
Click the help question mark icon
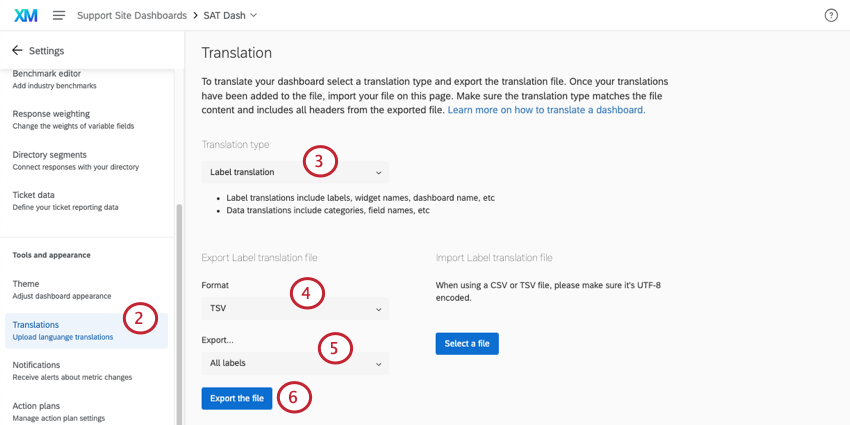point(831,15)
